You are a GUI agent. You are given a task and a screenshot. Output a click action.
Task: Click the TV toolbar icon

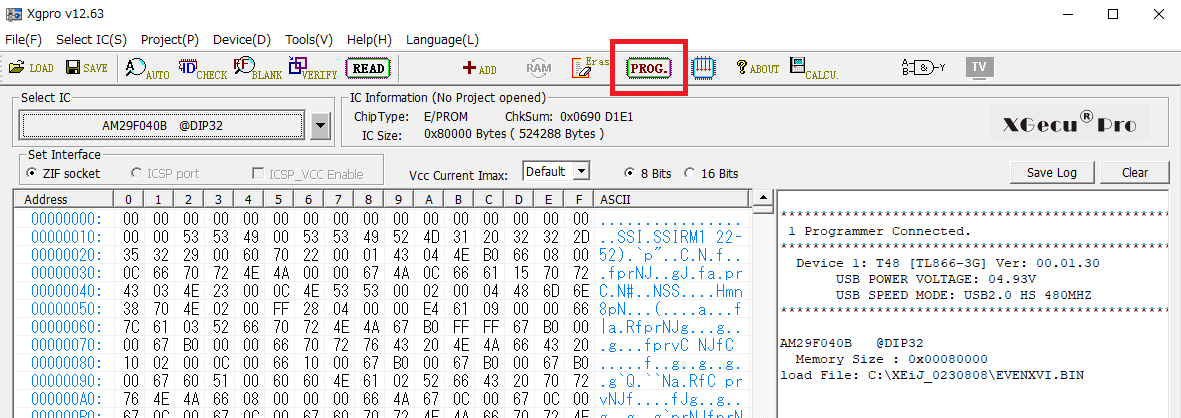(979, 67)
